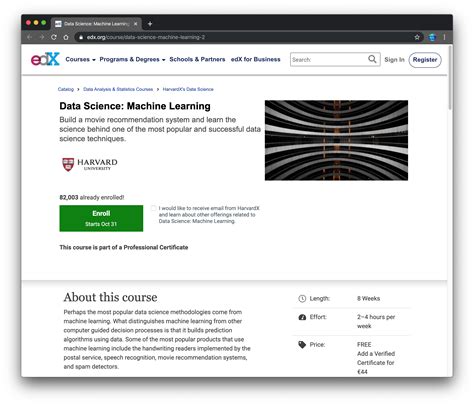Click the '2–4 hours per week' value

[376, 321]
